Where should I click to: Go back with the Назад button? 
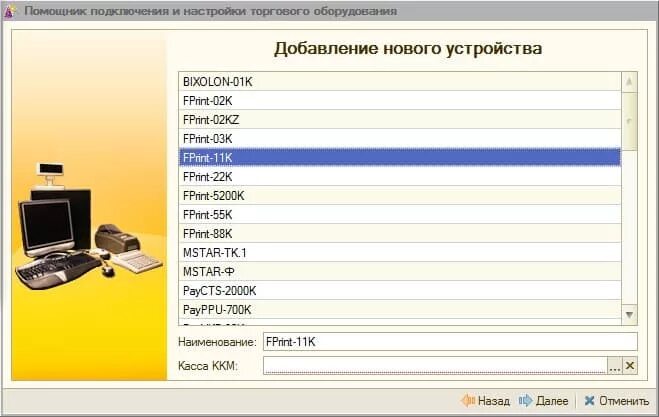tap(485, 401)
